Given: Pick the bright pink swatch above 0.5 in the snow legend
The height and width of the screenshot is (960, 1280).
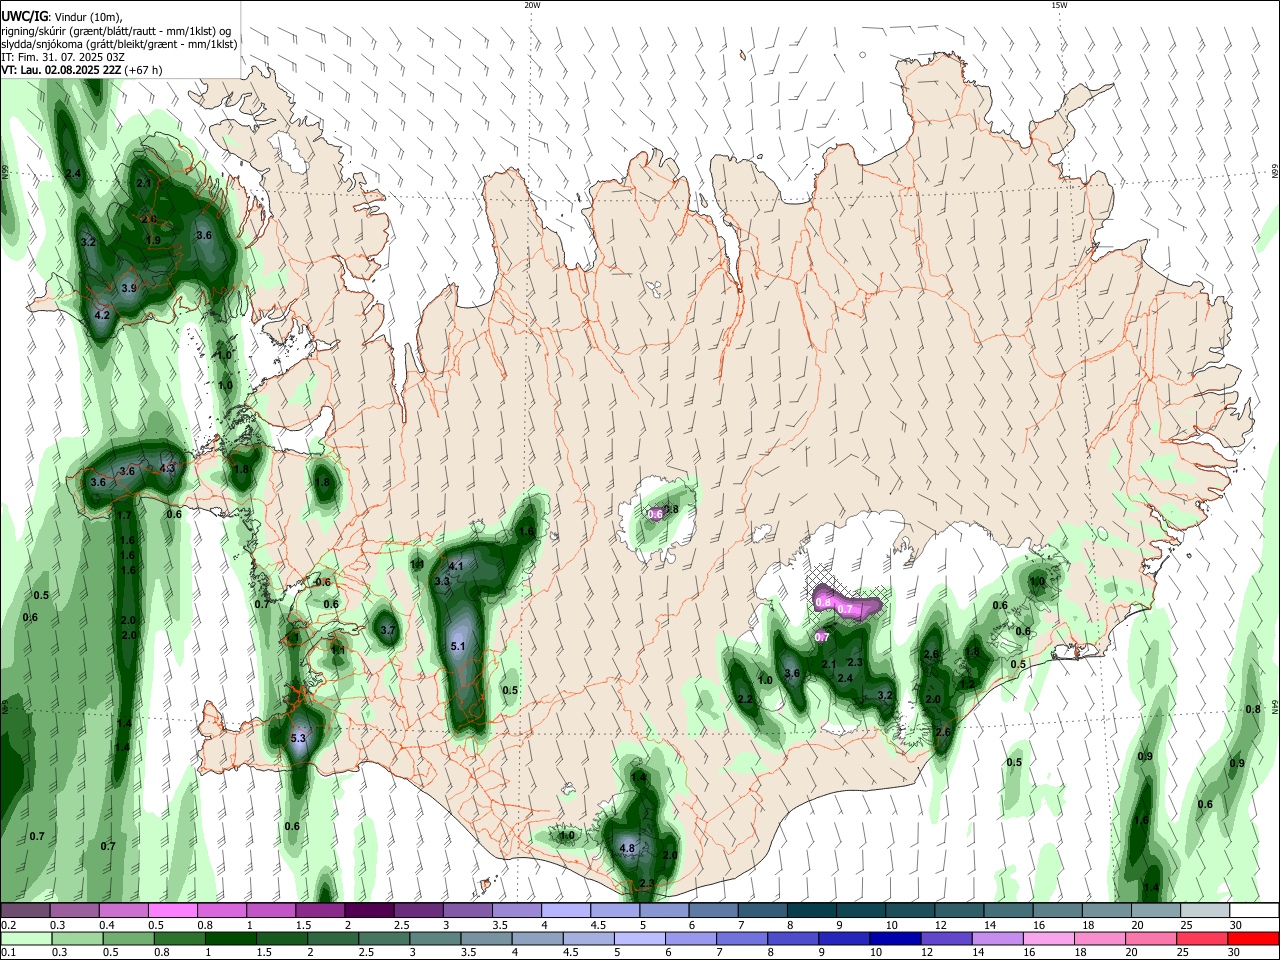Looking at the screenshot, I should [x=172, y=911].
